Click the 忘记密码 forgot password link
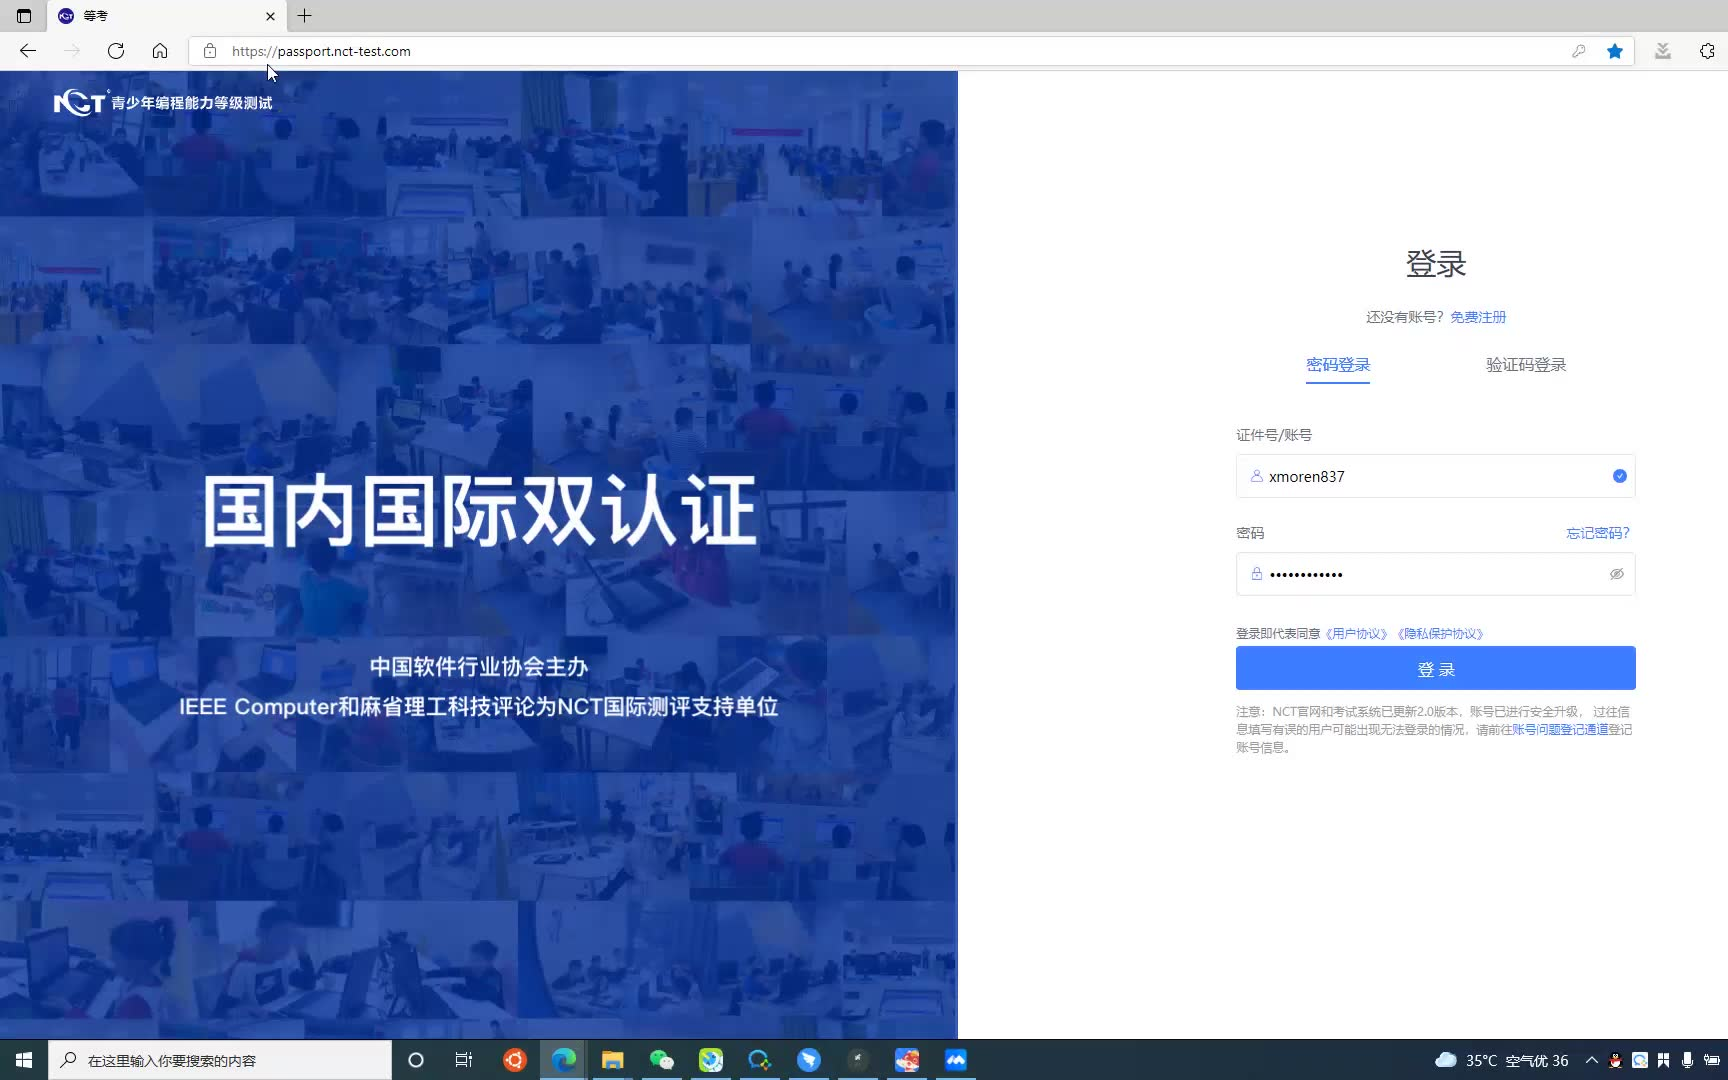 [1596, 532]
